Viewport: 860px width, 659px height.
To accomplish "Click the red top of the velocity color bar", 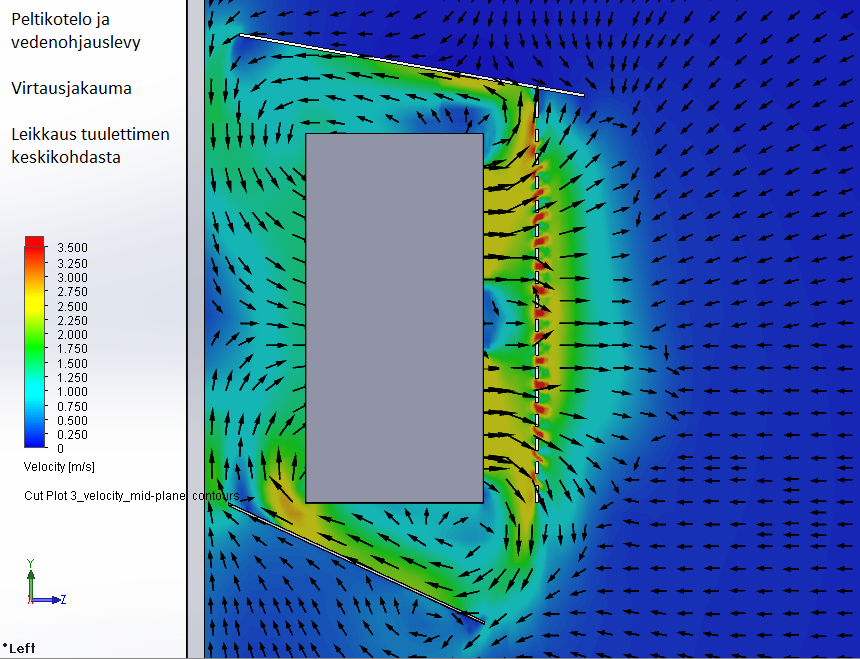I will tap(35, 243).
